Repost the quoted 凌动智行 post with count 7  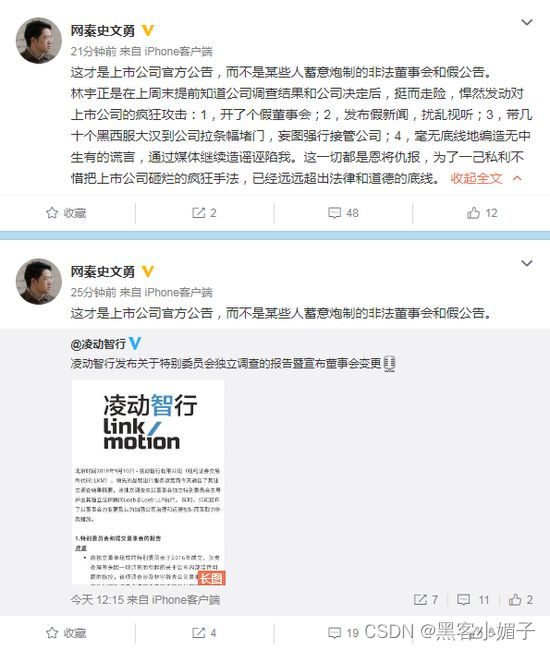(x=426, y=599)
